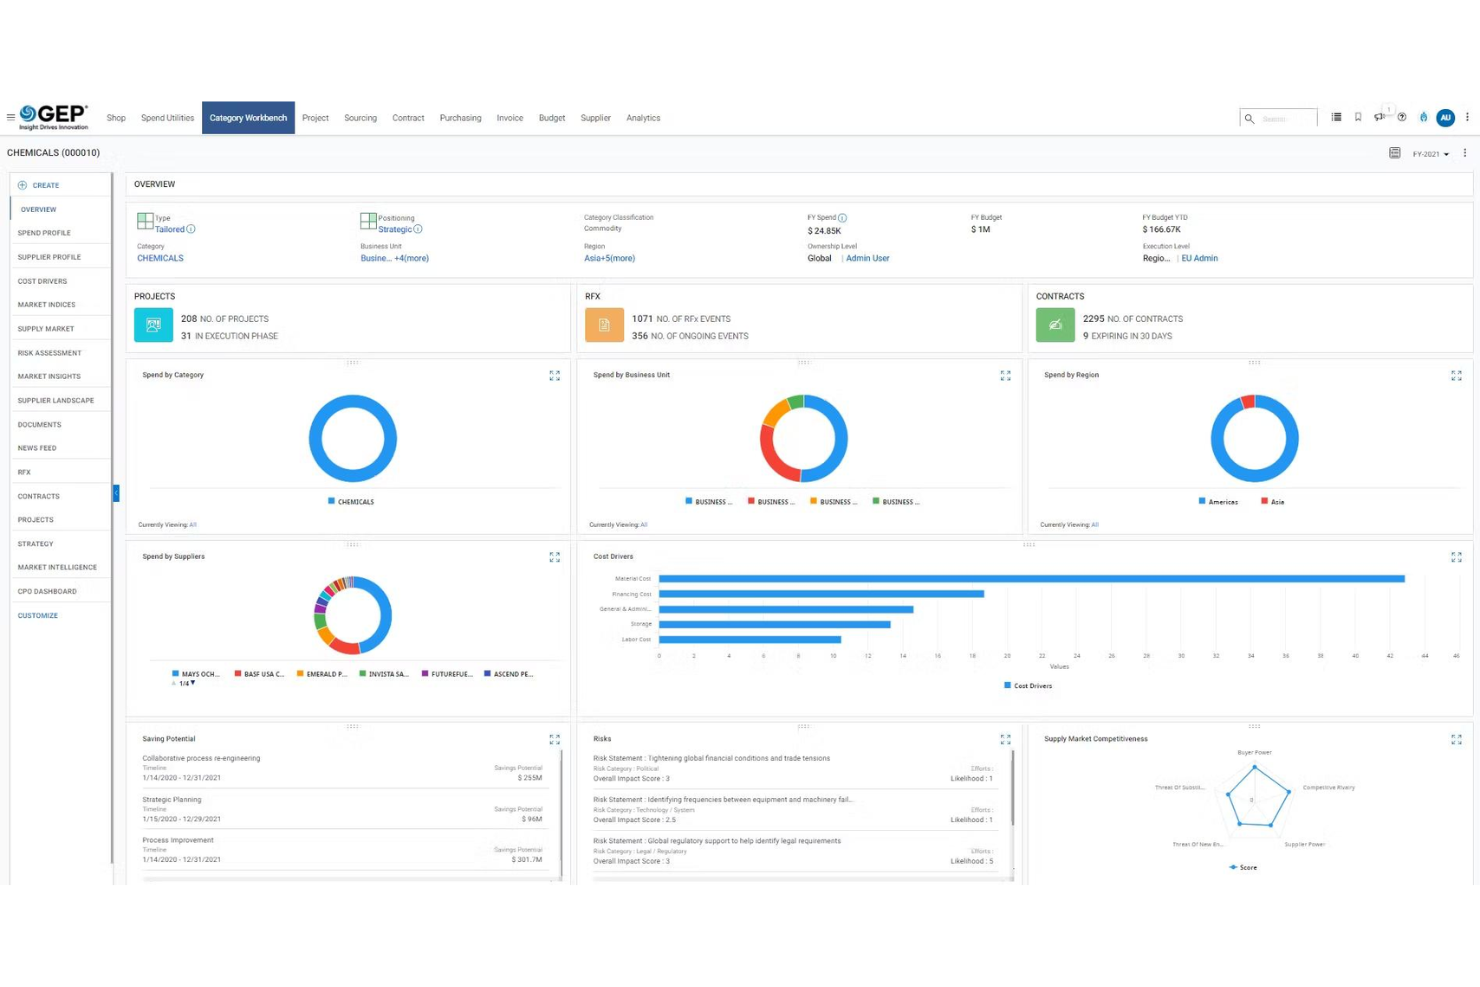
Task: Click the green Contracts tile icon
Action: 1055,325
